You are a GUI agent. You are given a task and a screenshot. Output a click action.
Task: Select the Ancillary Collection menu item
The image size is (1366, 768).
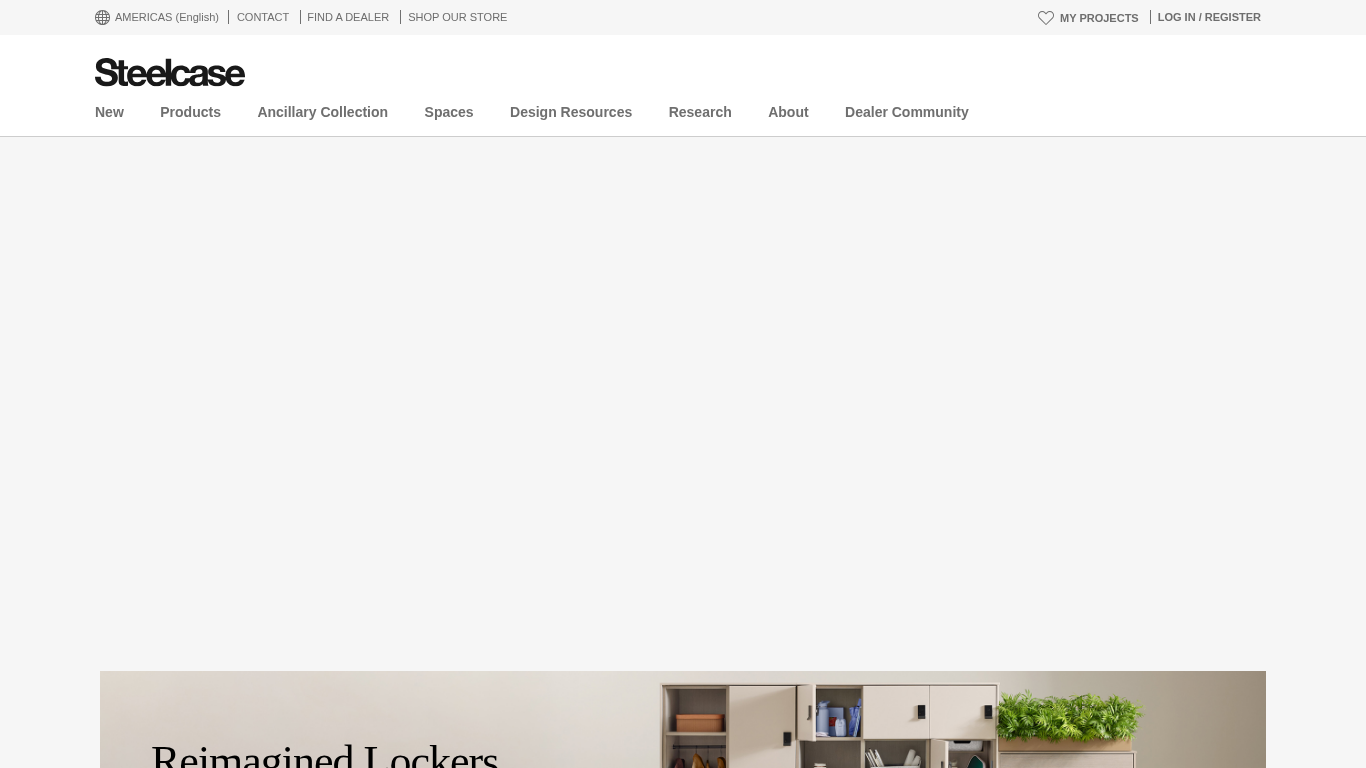[x=322, y=112]
